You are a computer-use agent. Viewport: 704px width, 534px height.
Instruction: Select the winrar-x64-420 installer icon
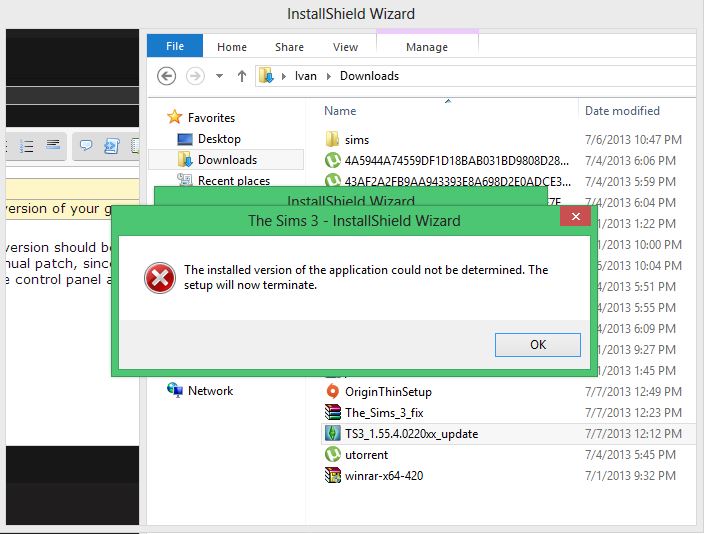(x=332, y=475)
